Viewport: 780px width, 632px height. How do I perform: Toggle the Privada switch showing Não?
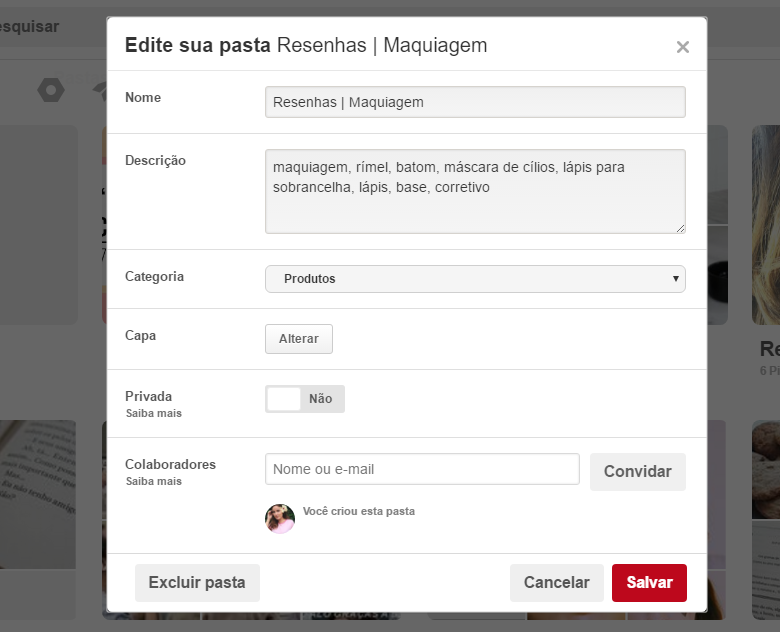pos(304,399)
